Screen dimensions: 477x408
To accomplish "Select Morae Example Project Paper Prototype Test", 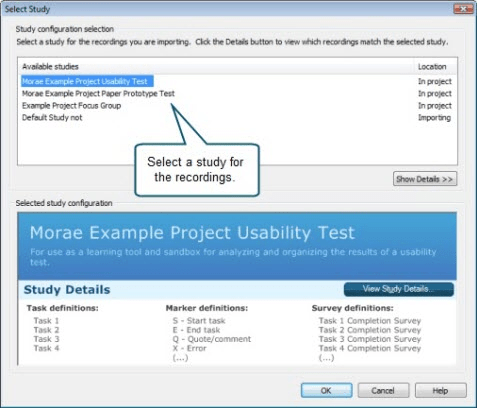I will (x=98, y=94).
